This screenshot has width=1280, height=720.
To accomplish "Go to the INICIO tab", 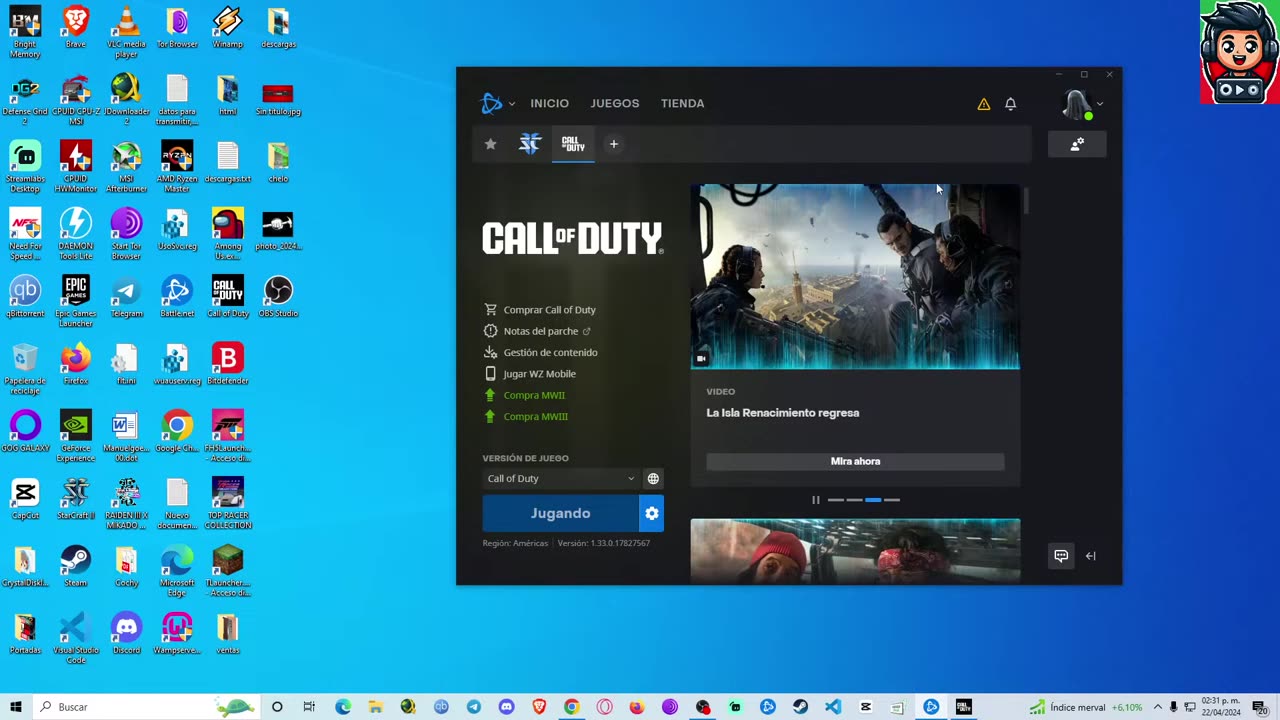I will coord(549,103).
